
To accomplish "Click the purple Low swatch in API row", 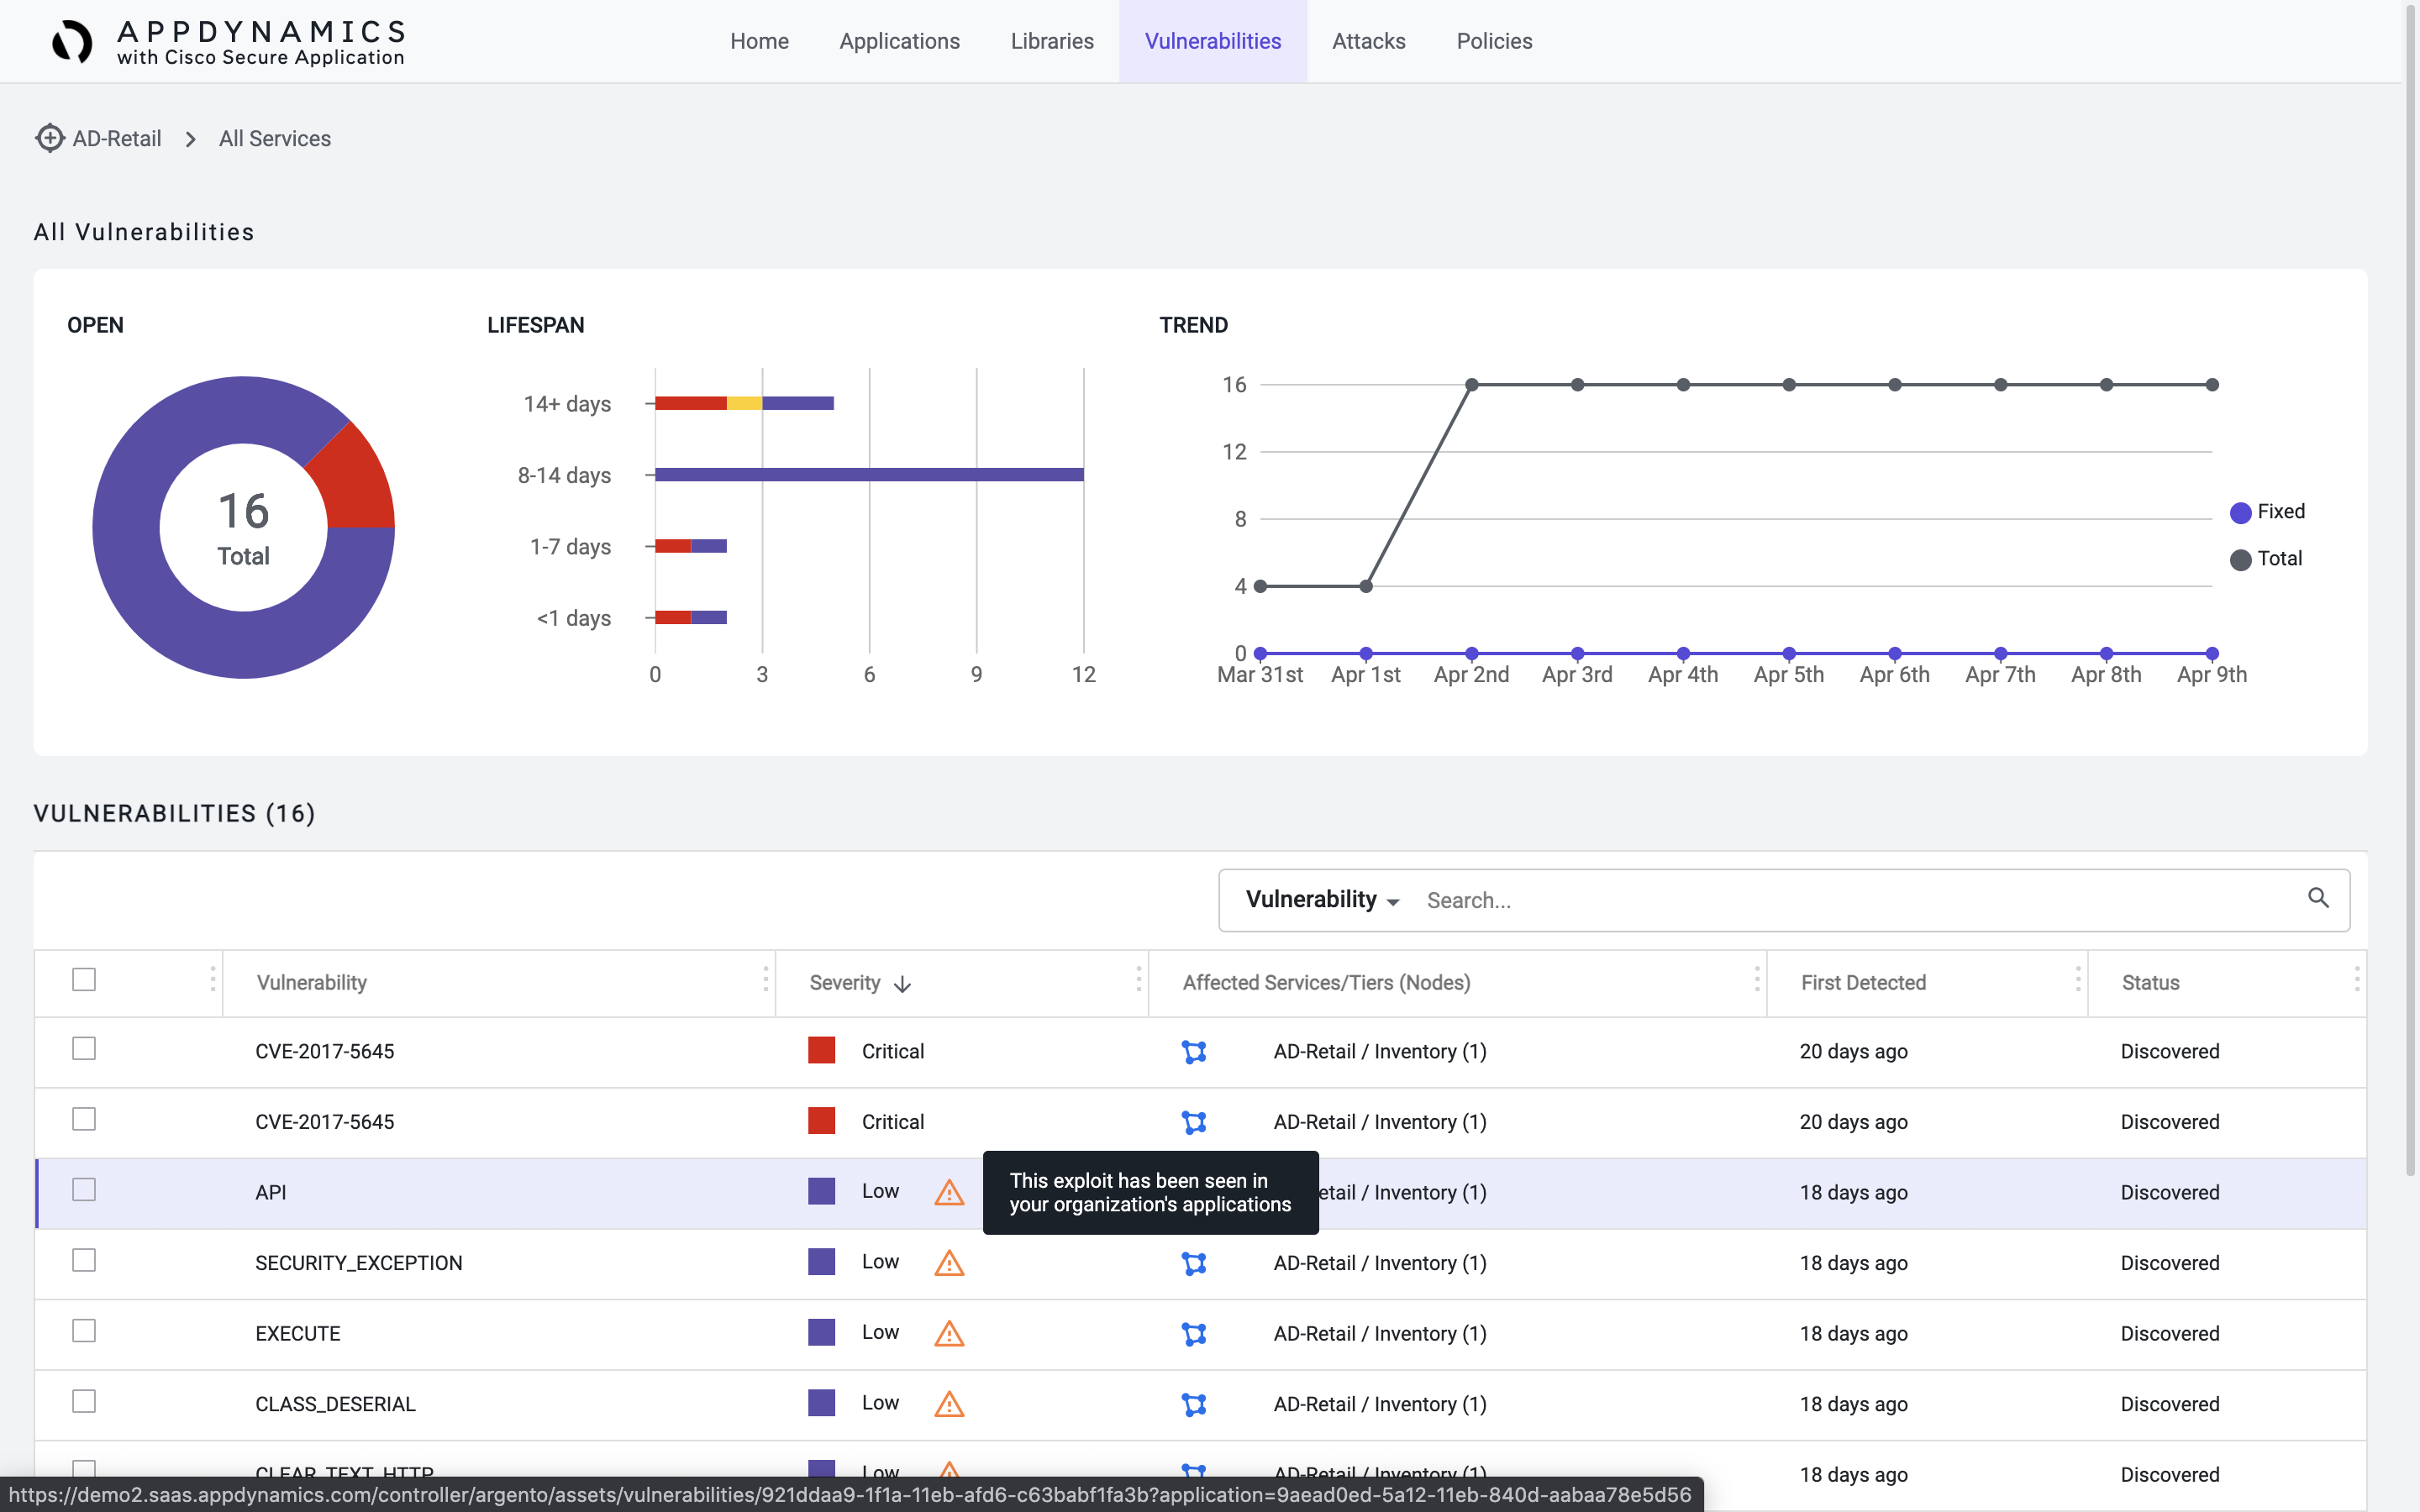I will tap(822, 1191).
